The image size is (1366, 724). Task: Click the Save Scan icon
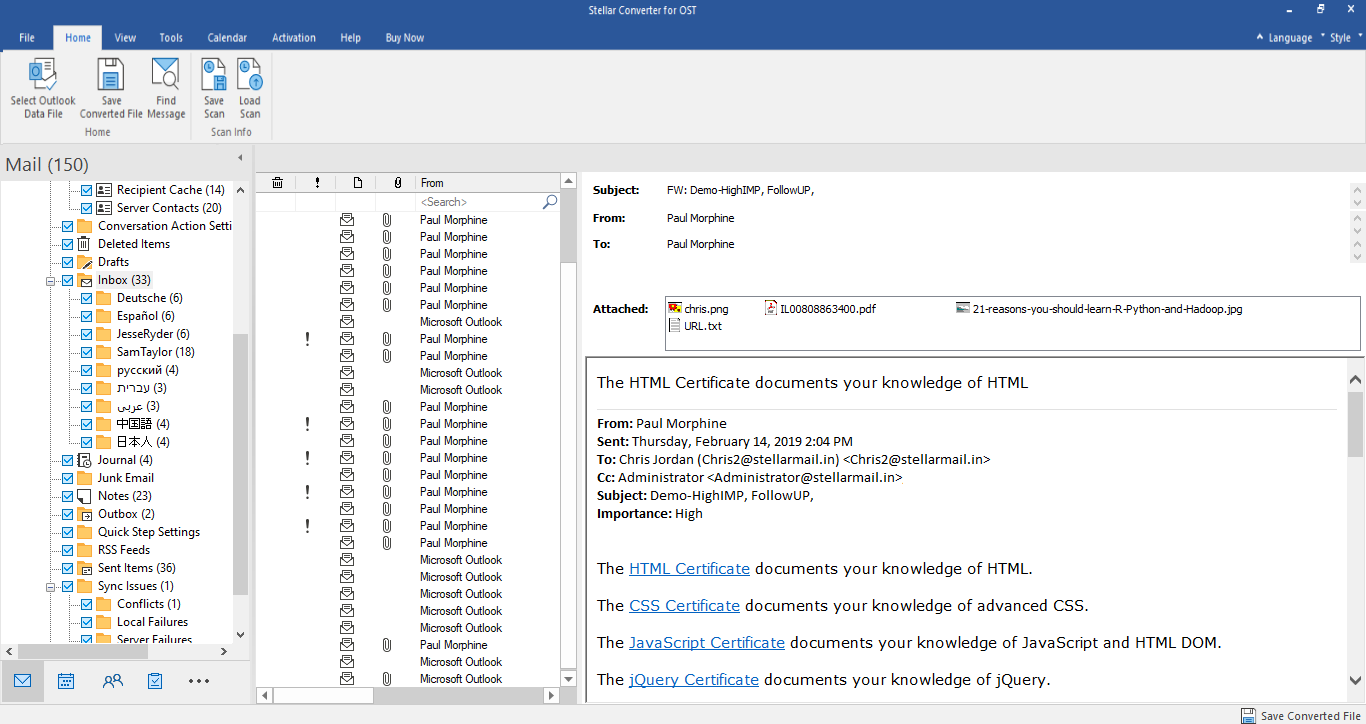(x=214, y=76)
